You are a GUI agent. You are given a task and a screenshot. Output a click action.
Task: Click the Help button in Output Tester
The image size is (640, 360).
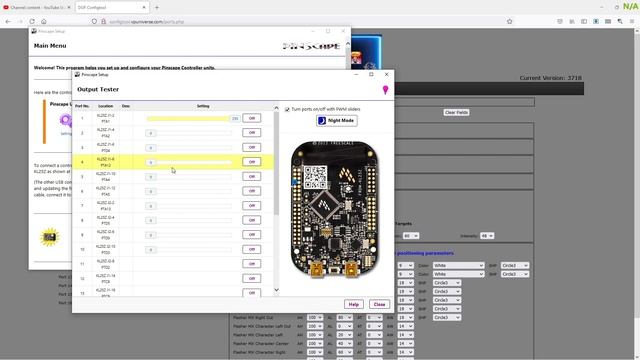click(x=353, y=304)
